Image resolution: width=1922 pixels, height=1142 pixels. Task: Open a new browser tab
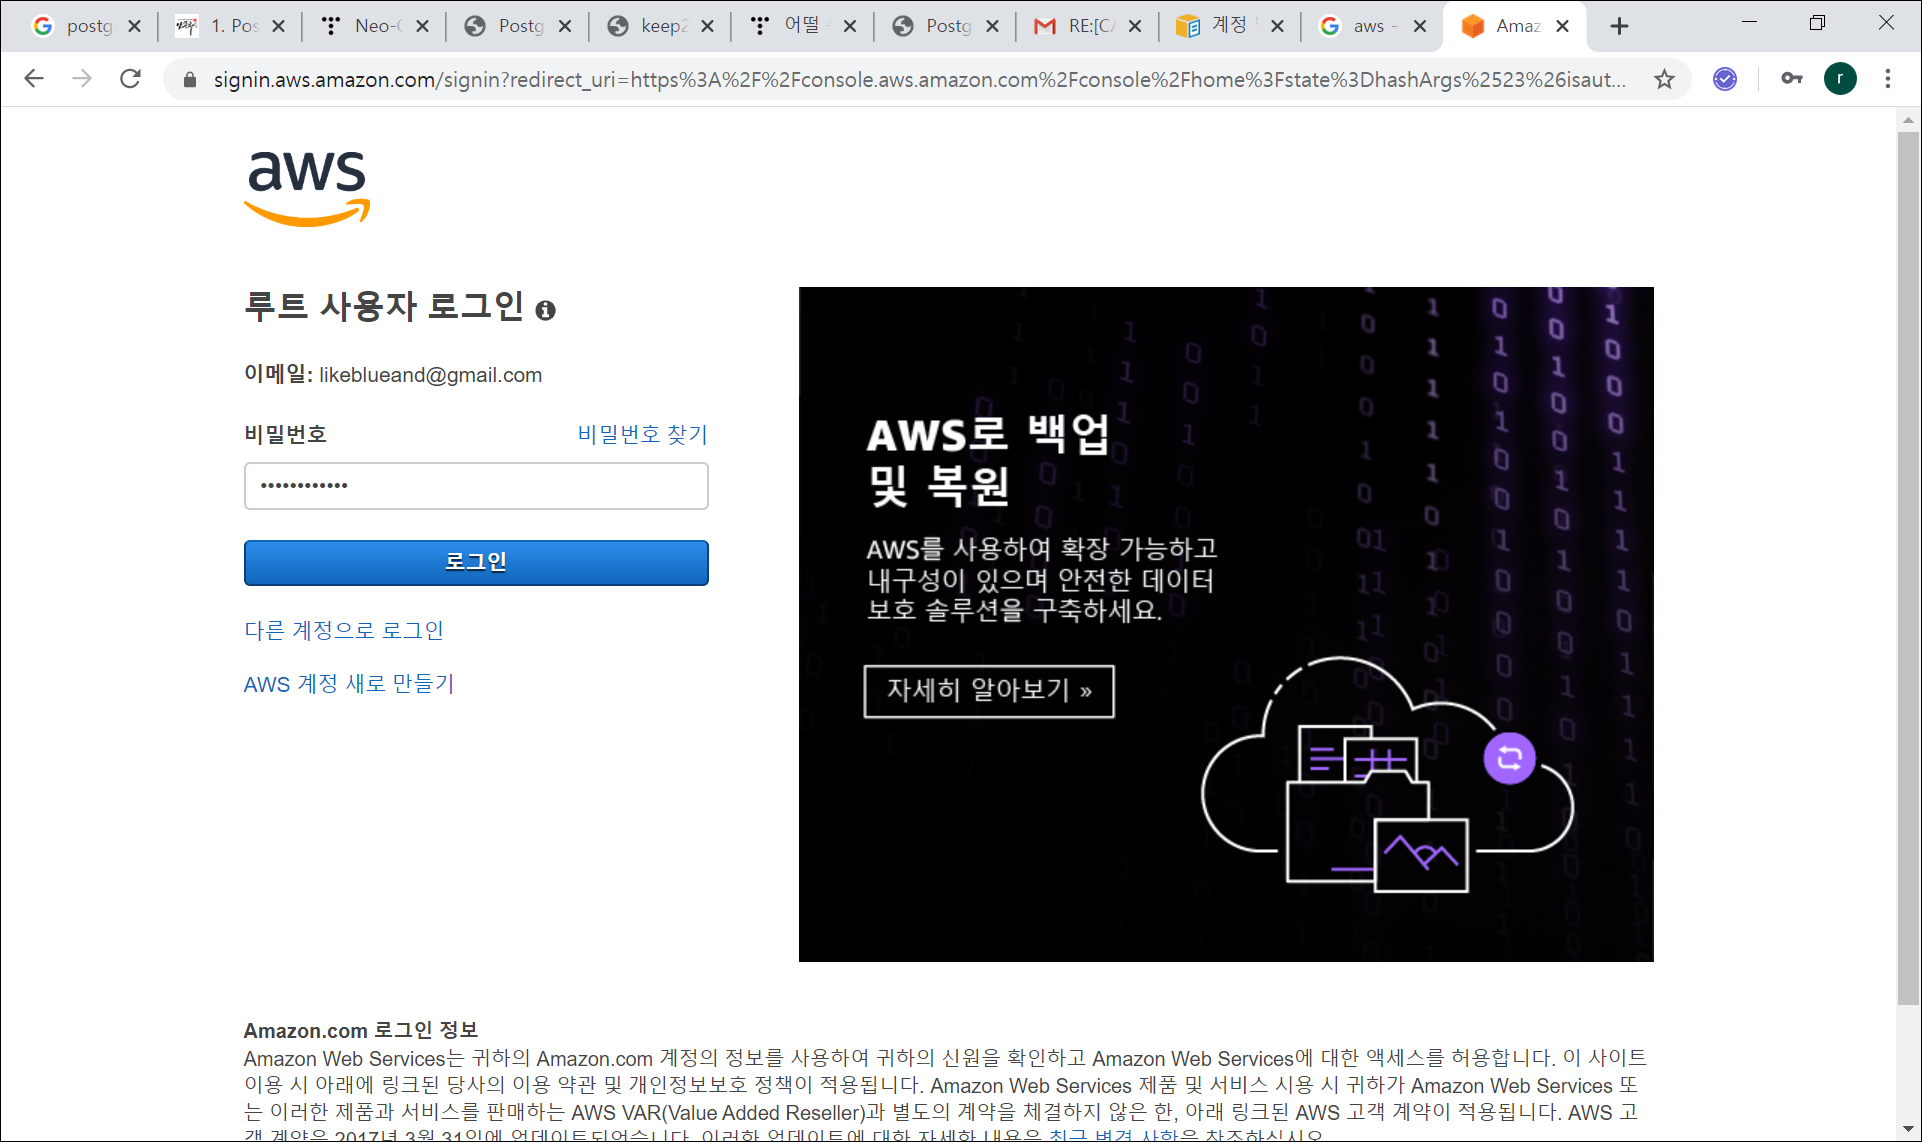[x=1619, y=27]
